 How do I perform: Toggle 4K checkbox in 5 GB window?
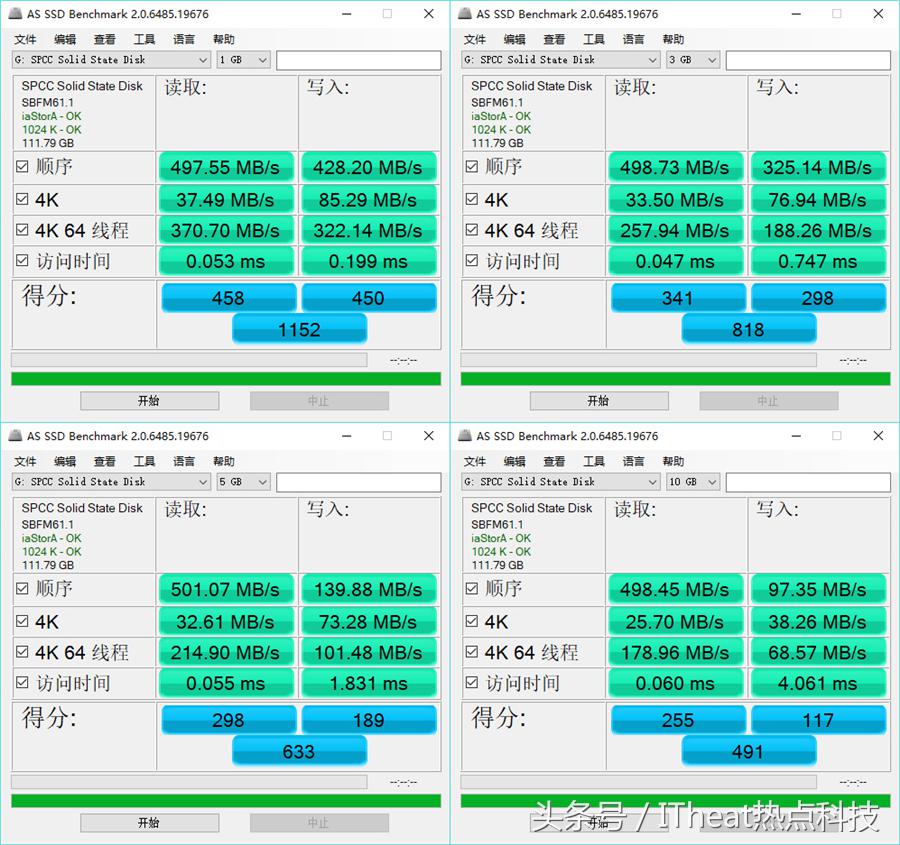[22, 621]
